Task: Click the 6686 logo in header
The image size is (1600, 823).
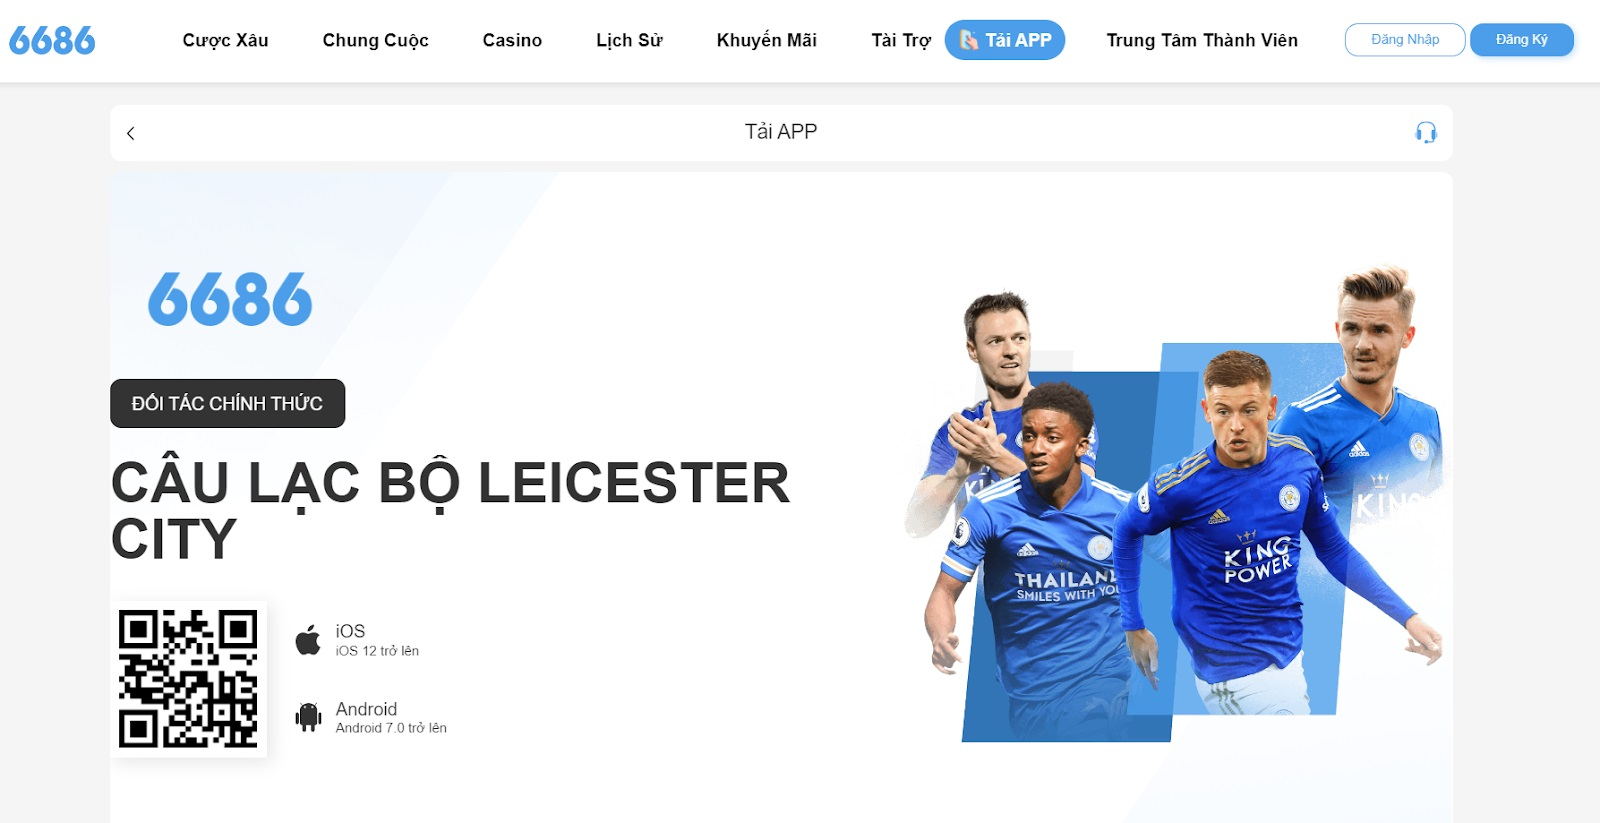Action: pyautogui.click(x=52, y=41)
